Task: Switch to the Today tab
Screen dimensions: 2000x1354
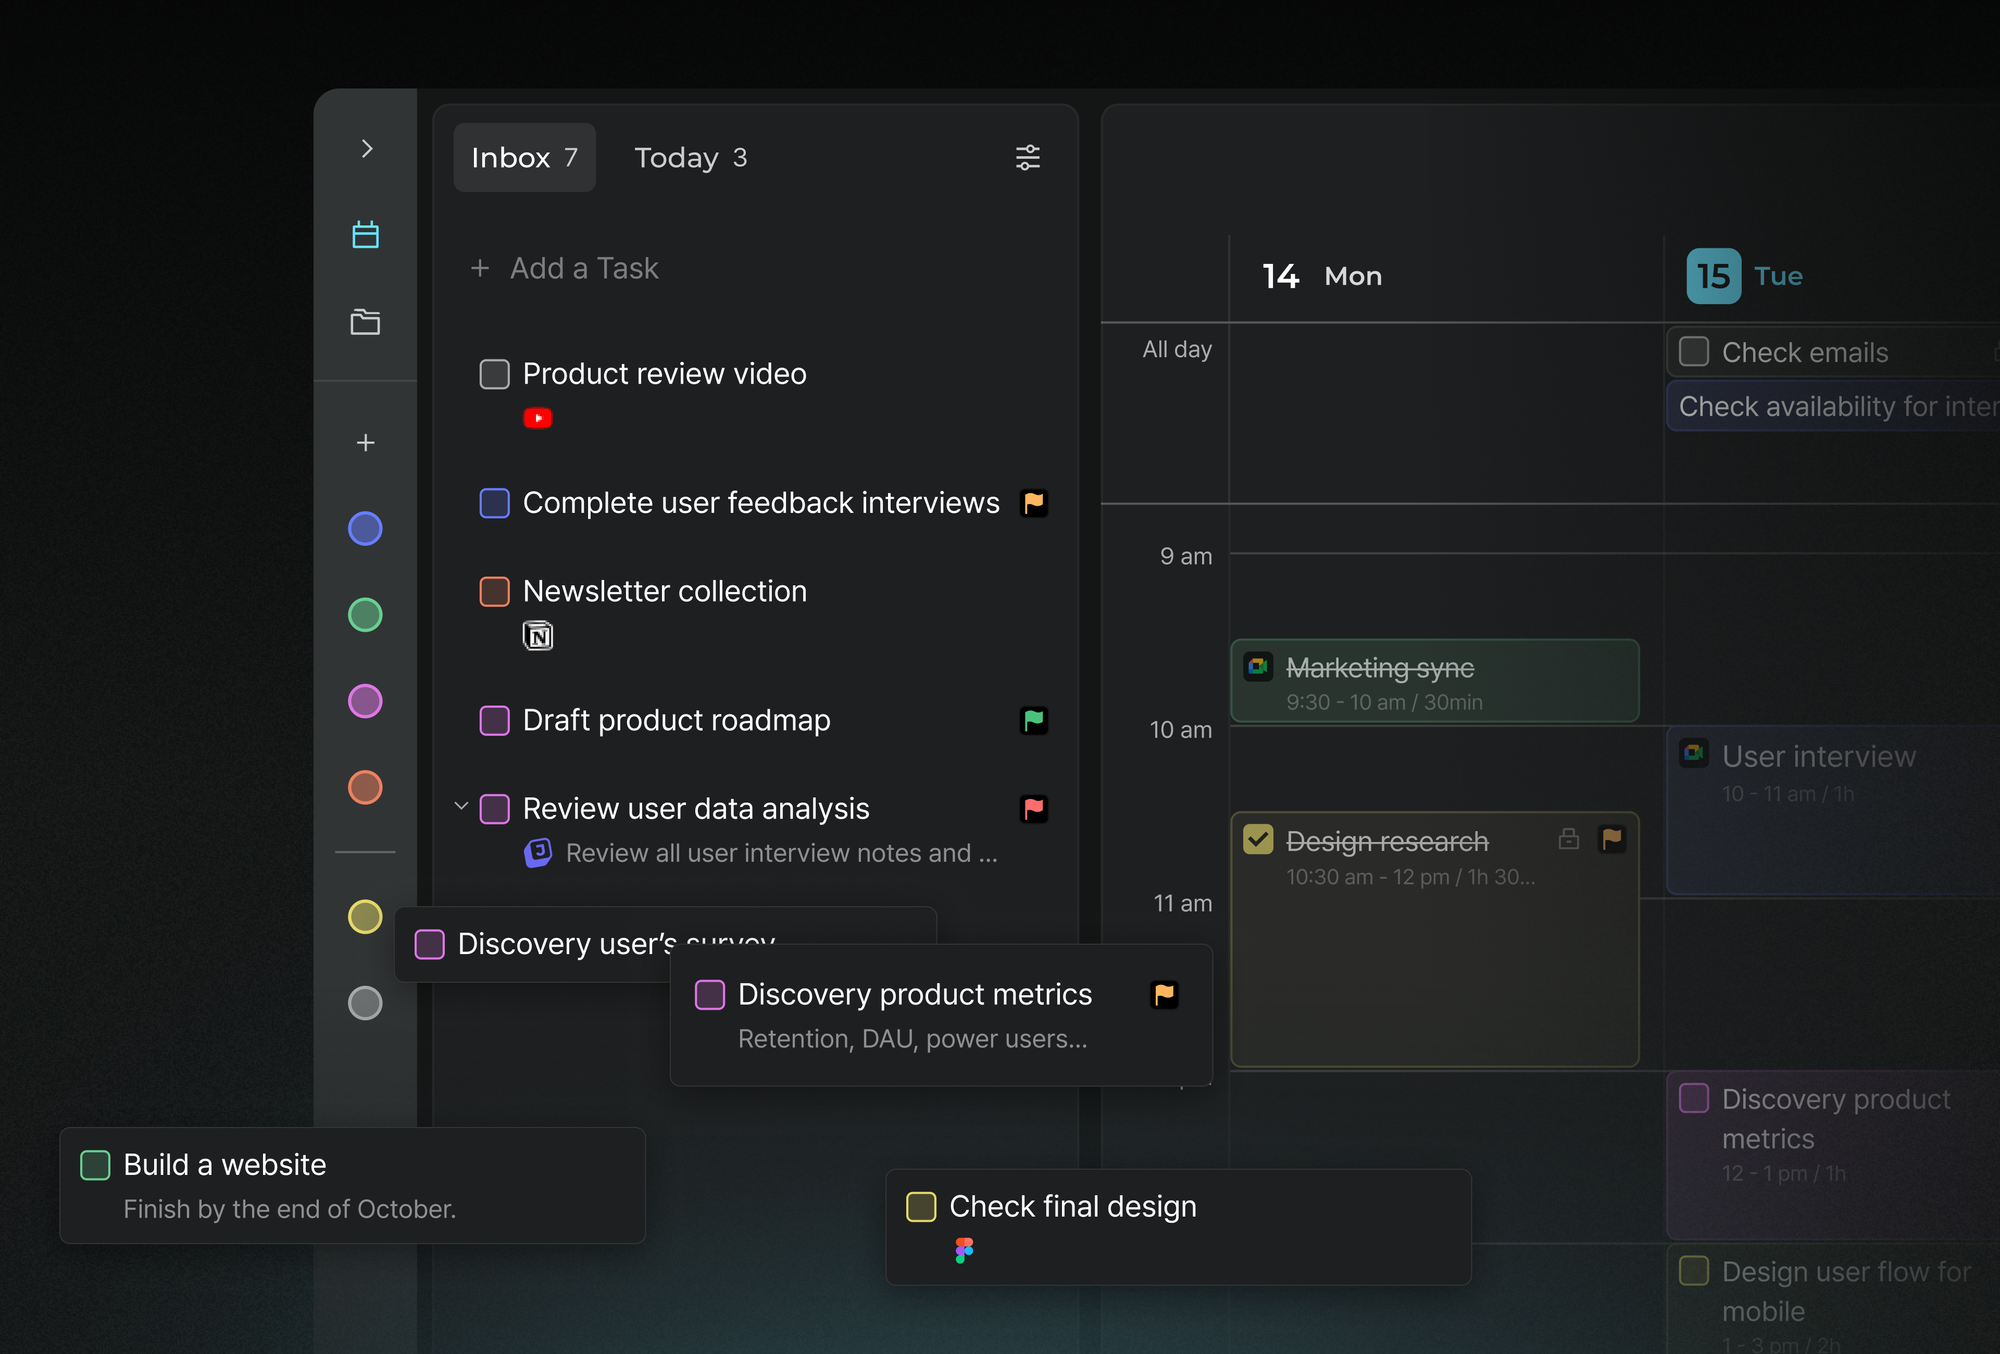Action: [690, 157]
